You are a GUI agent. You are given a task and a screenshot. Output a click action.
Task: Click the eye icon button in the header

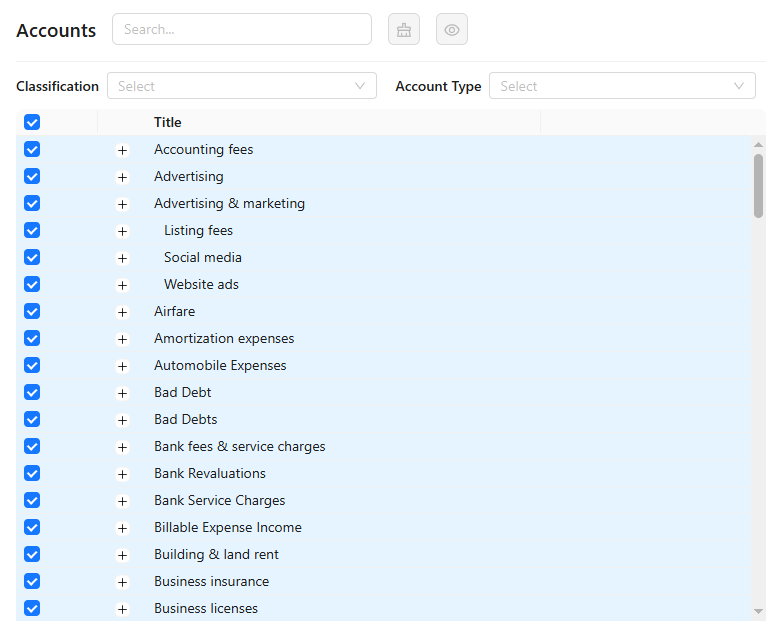tap(452, 30)
